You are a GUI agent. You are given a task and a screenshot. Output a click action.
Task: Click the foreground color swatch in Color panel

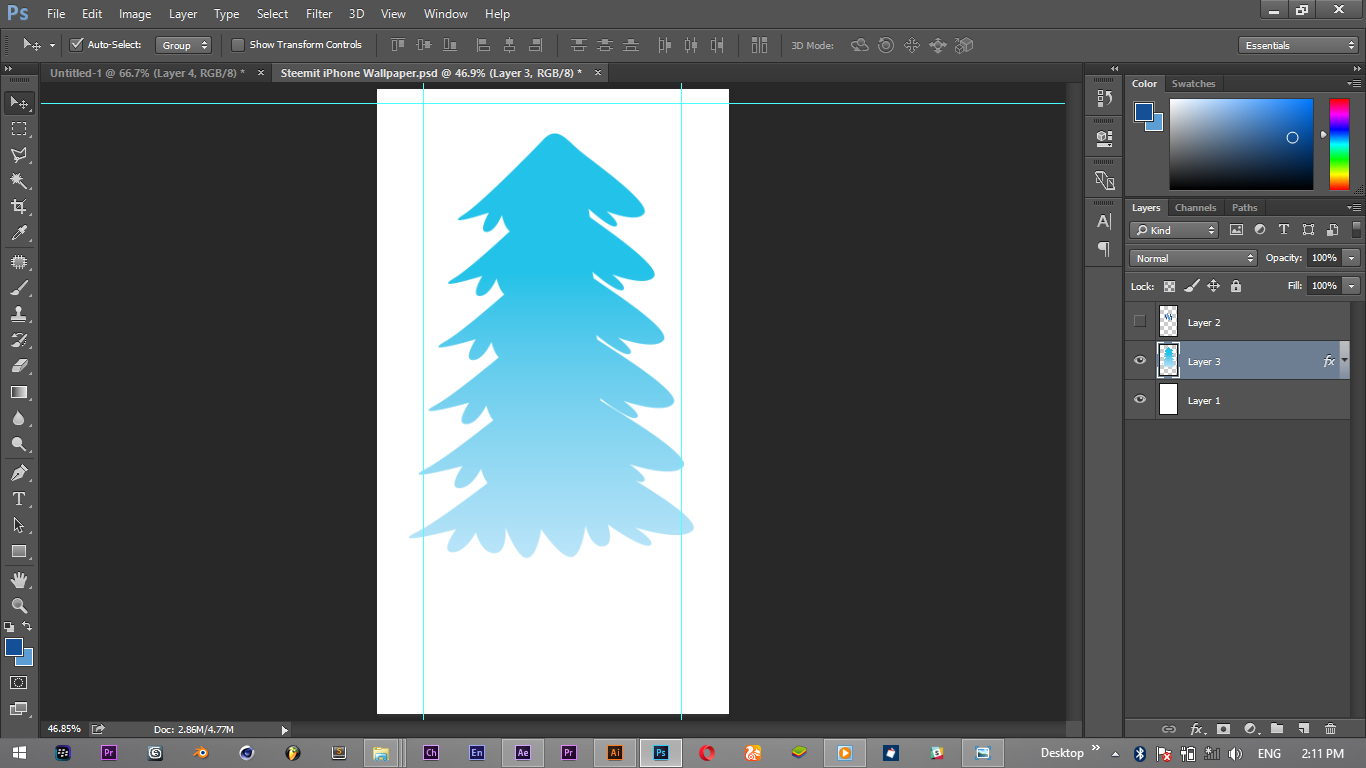click(x=1143, y=112)
